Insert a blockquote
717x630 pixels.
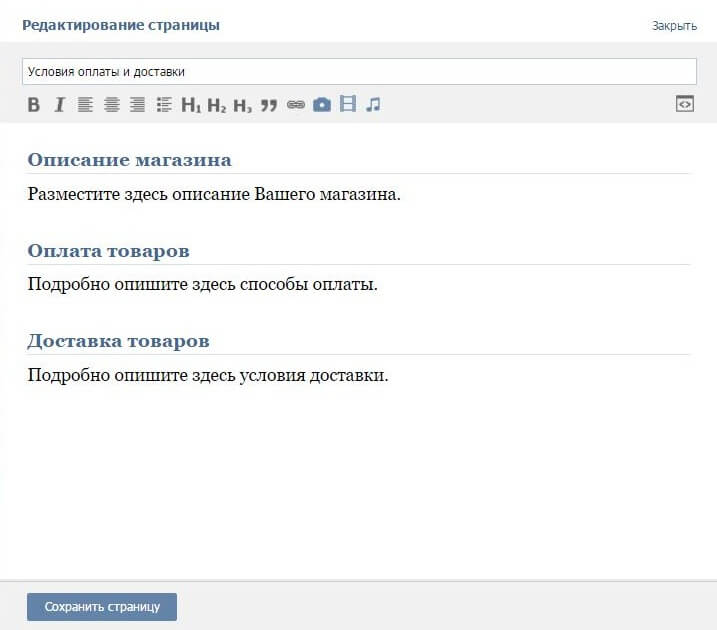[x=269, y=105]
